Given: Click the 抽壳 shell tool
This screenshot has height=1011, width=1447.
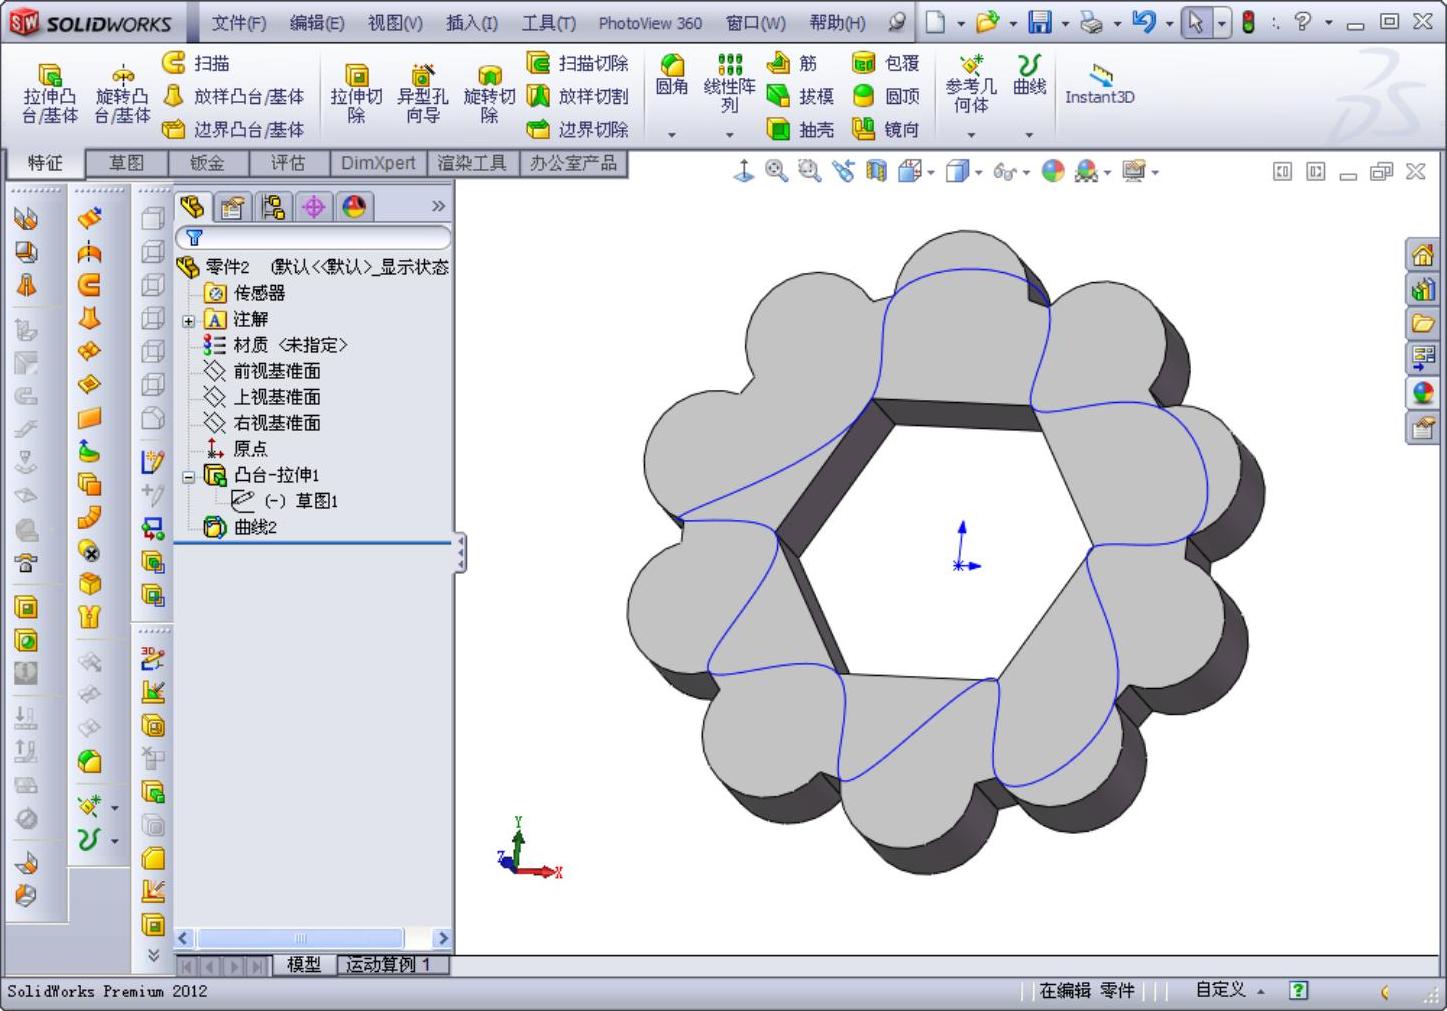Looking at the screenshot, I should pos(800,129).
